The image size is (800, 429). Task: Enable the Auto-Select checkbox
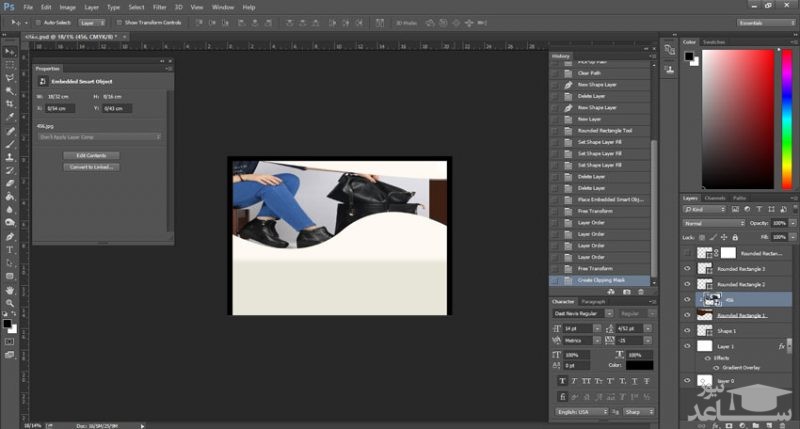[39, 21]
